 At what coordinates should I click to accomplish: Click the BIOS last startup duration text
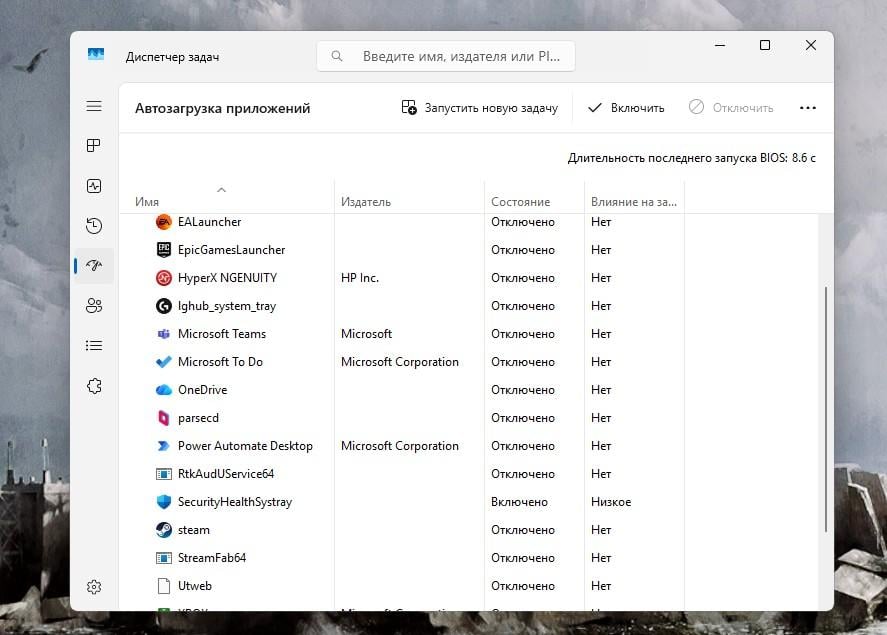click(691, 158)
